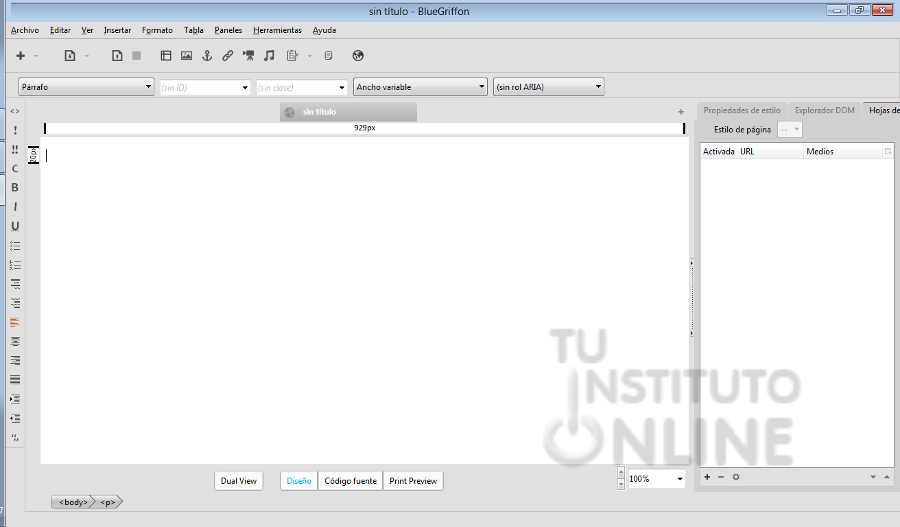
Task: Open the (sin ID) combo box
Action: [205, 87]
